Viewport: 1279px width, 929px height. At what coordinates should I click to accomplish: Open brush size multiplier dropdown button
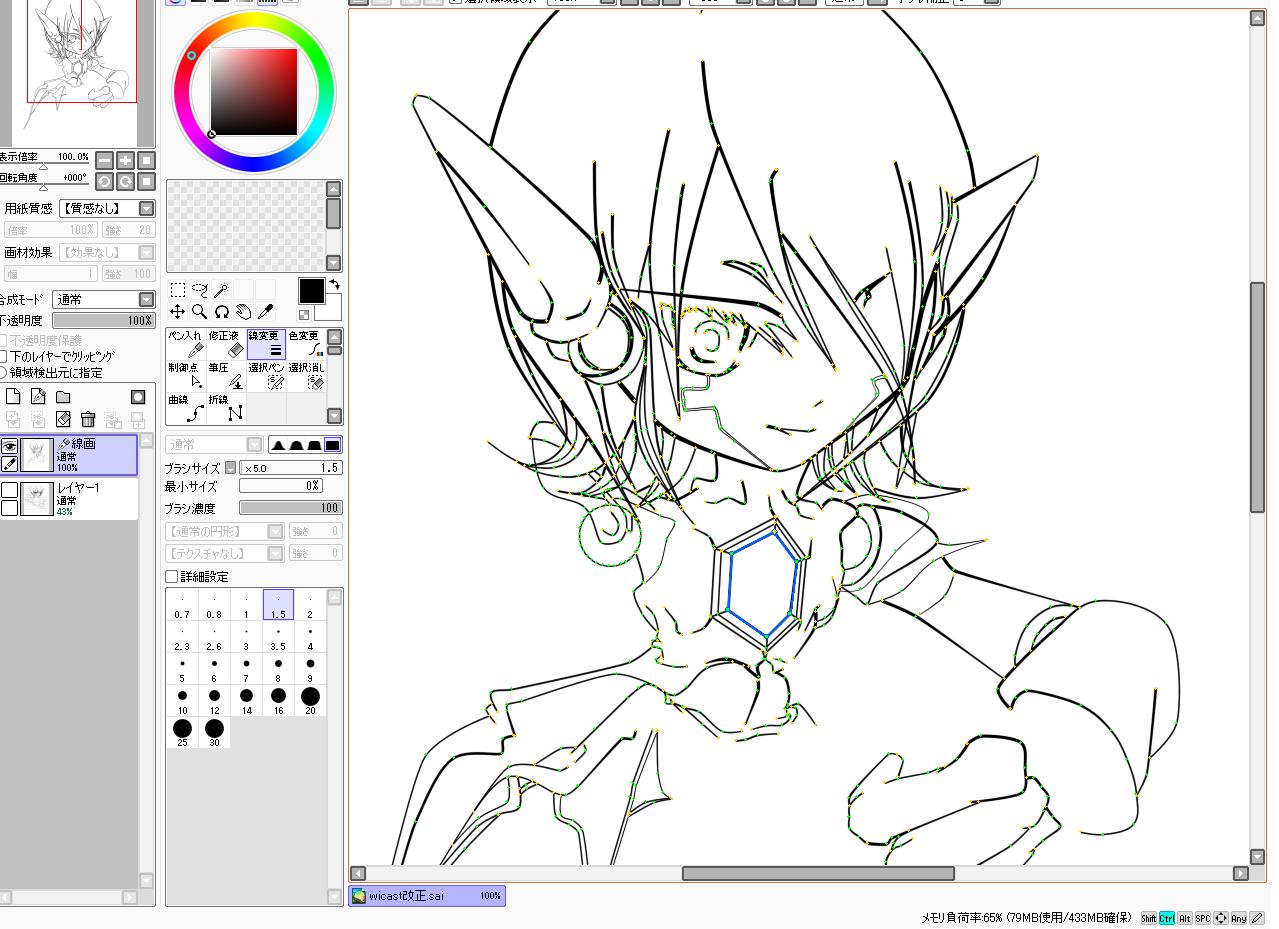point(230,468)
